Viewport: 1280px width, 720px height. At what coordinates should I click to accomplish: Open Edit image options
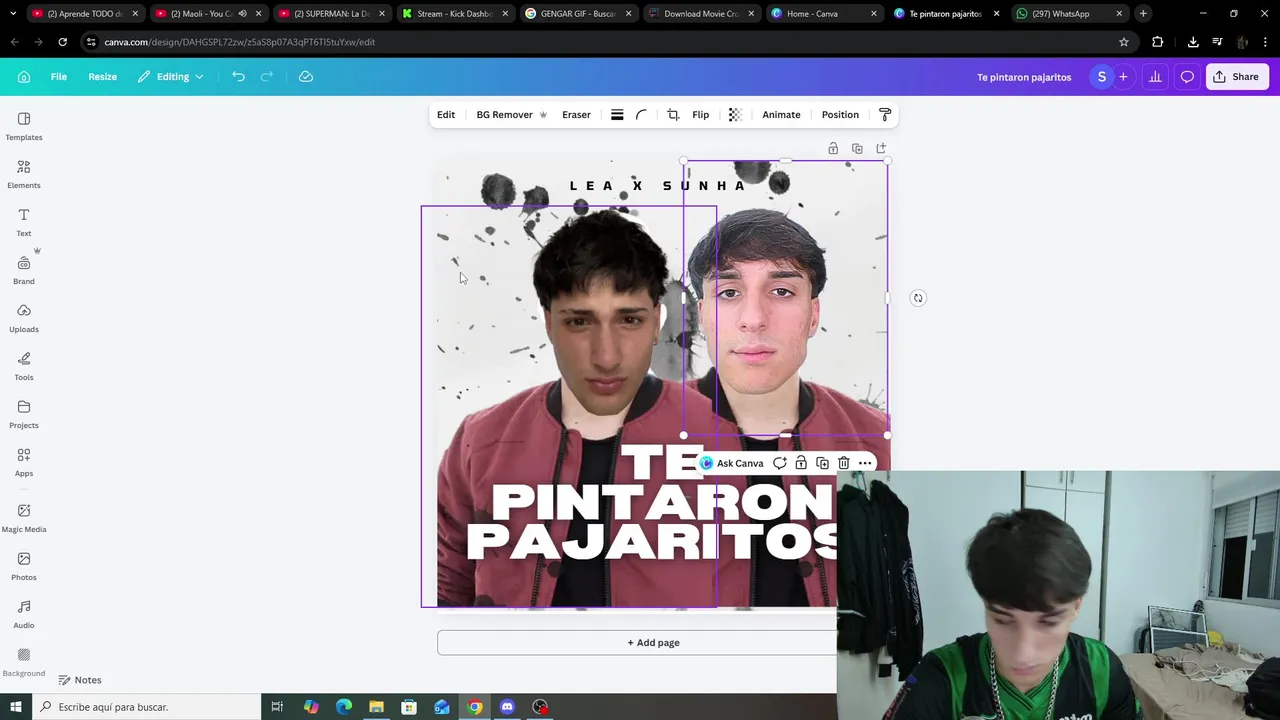pos(446,115)
